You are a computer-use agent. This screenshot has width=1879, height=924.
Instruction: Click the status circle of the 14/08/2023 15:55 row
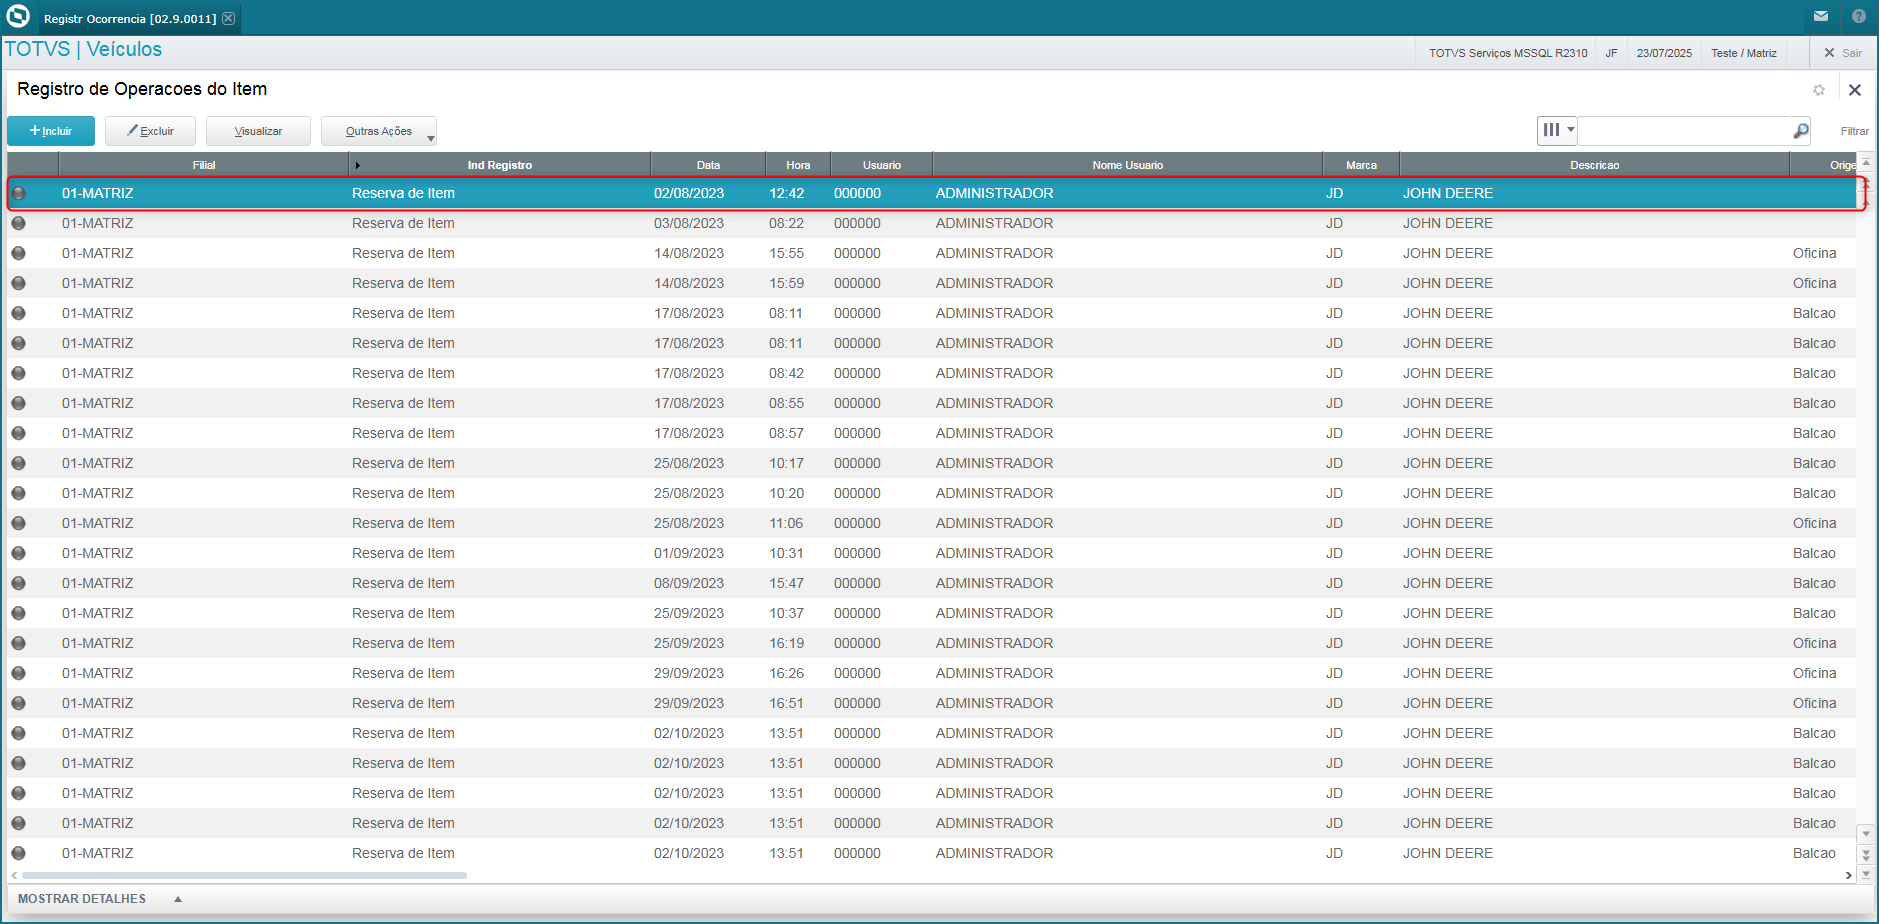18,253
